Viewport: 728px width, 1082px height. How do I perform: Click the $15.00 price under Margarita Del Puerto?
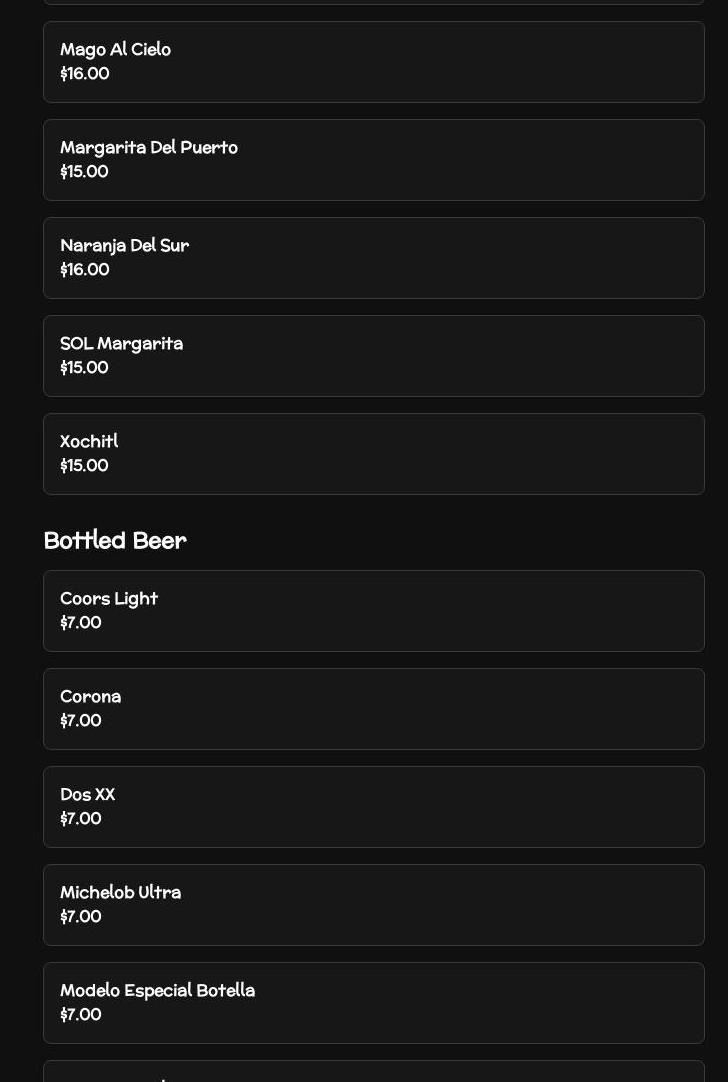84,171
